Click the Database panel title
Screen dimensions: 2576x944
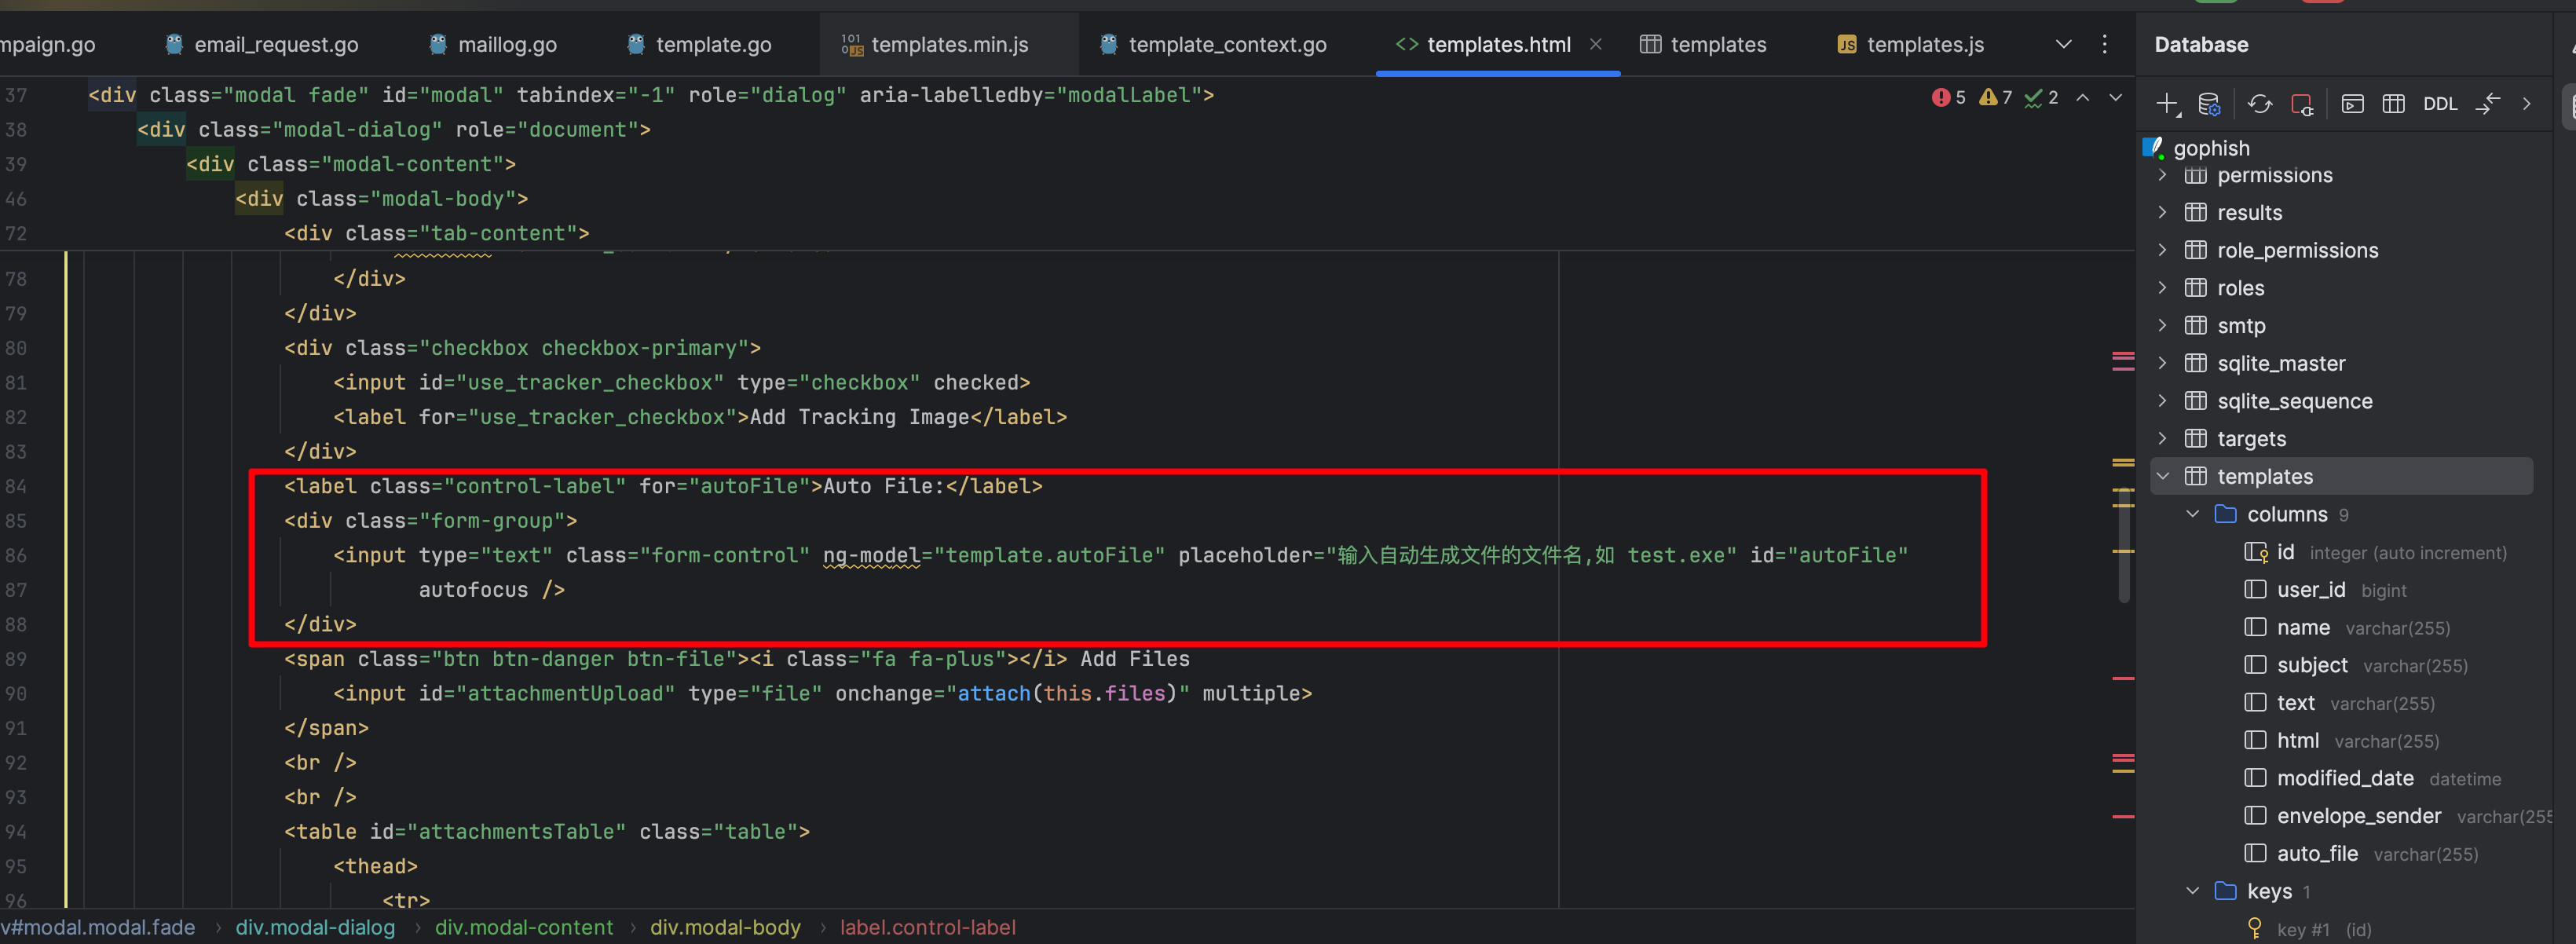point(2201,44)
